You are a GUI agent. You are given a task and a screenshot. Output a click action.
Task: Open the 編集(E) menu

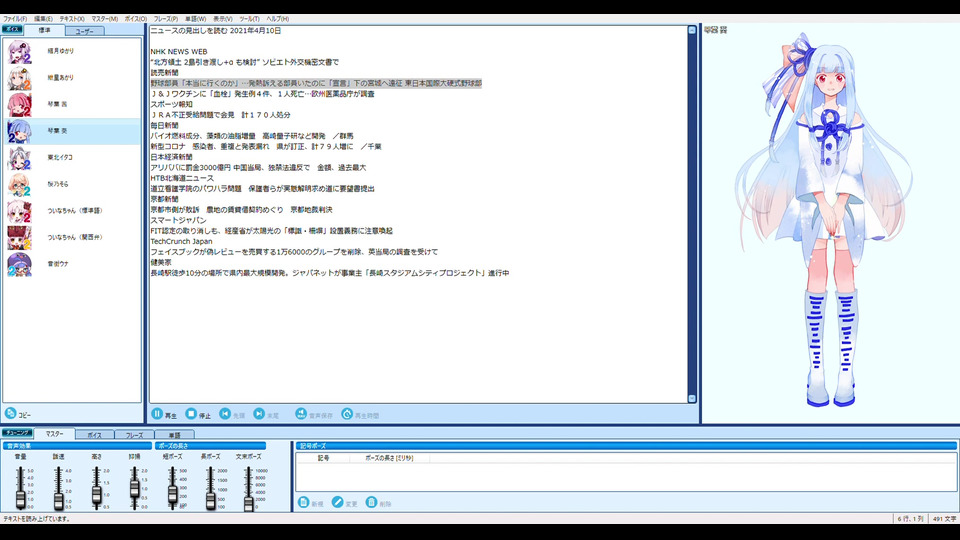[43, 19]
